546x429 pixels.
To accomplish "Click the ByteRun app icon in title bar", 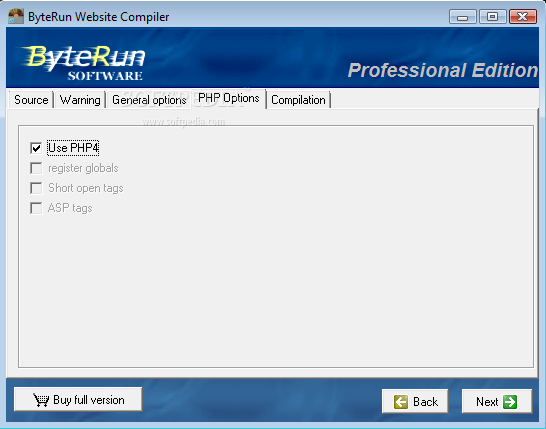I will (16, 16).
